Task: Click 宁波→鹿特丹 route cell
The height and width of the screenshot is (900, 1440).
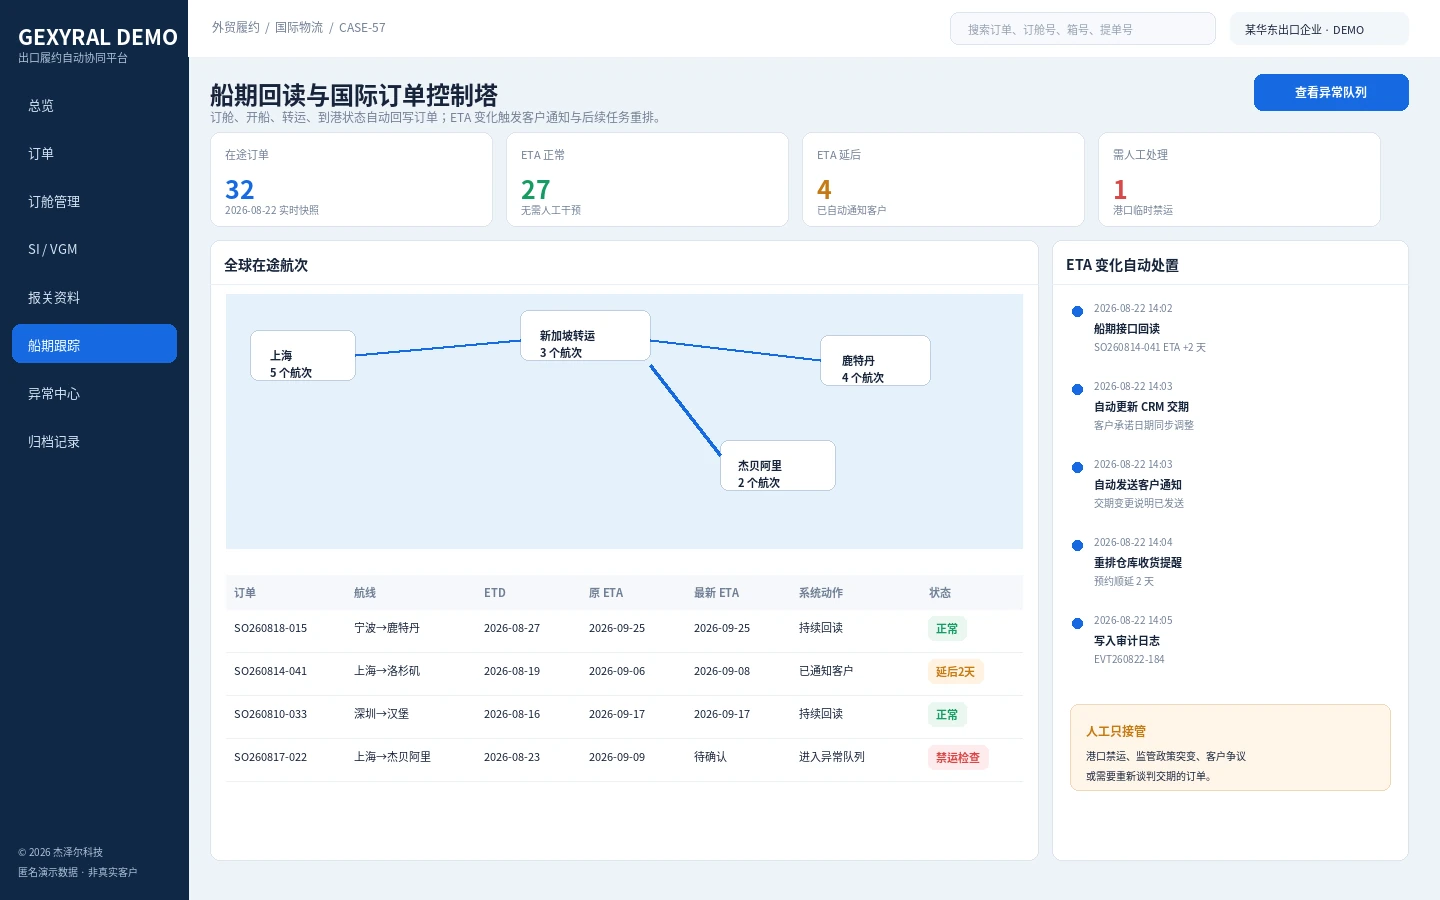Action: point(387,628)
